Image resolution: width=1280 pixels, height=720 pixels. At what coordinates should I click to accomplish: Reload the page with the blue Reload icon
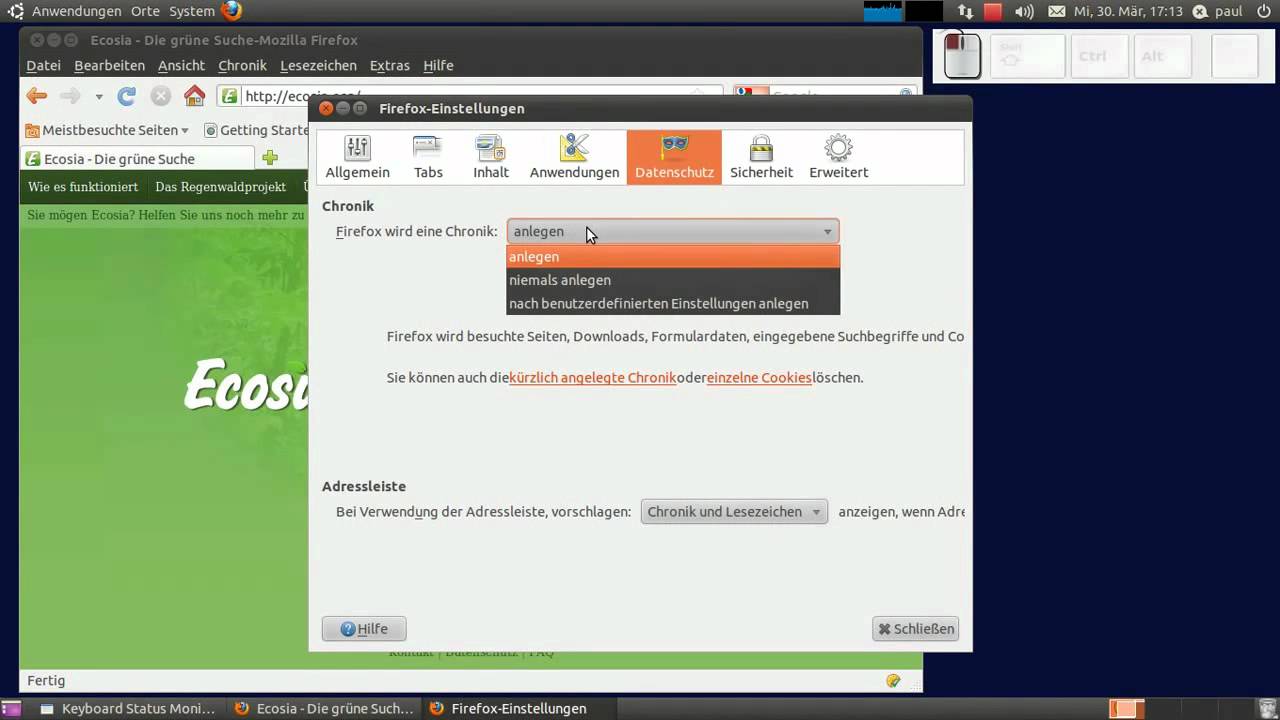coord(126,96)
